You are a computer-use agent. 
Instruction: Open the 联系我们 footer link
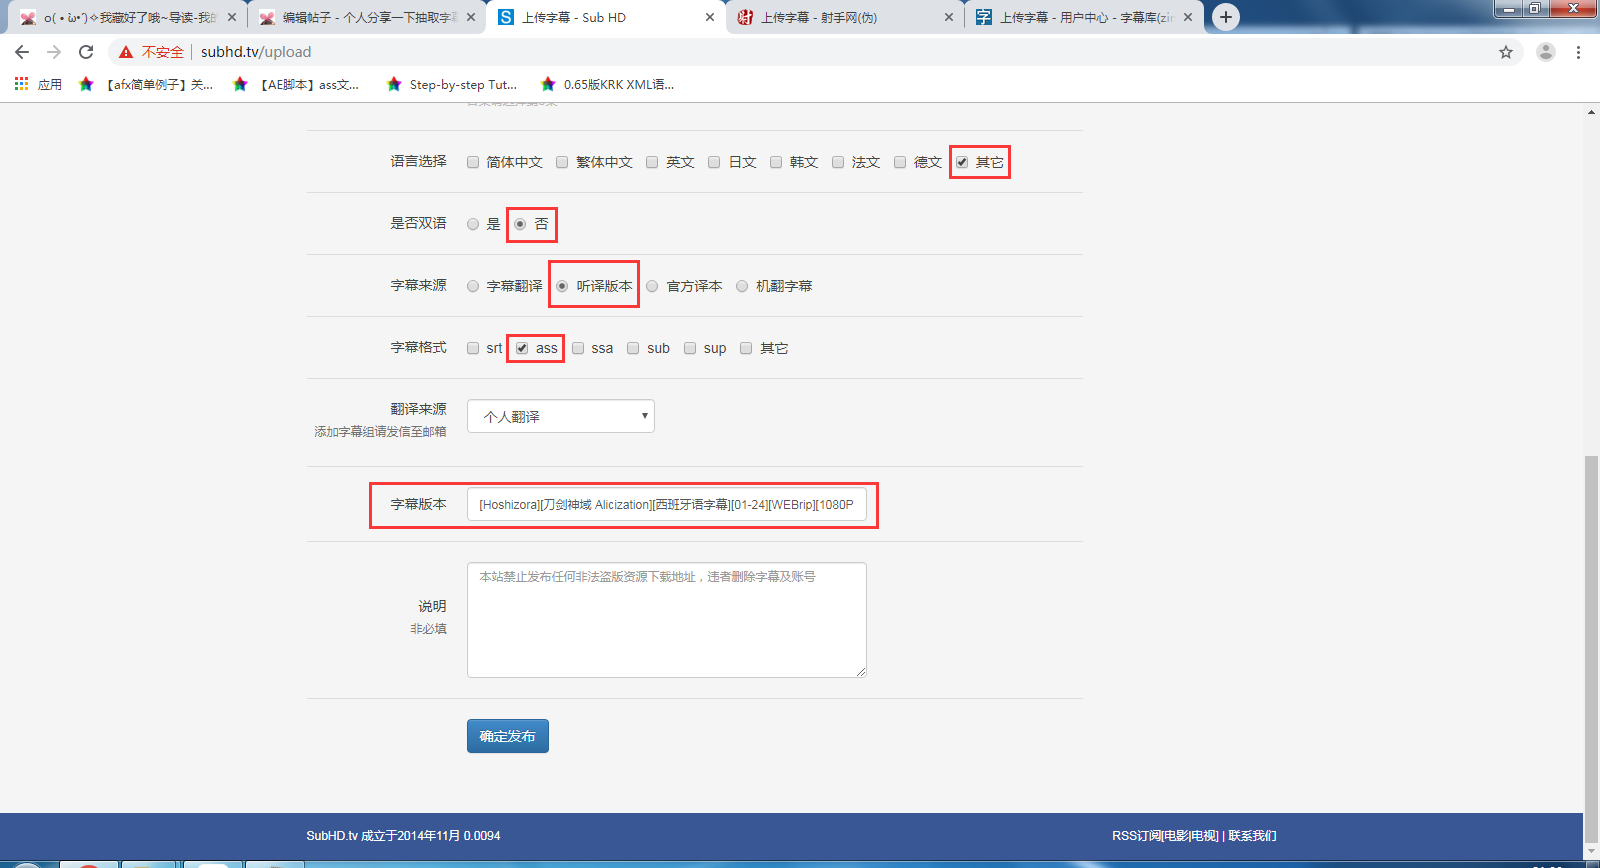click(x=1252, y=836)
